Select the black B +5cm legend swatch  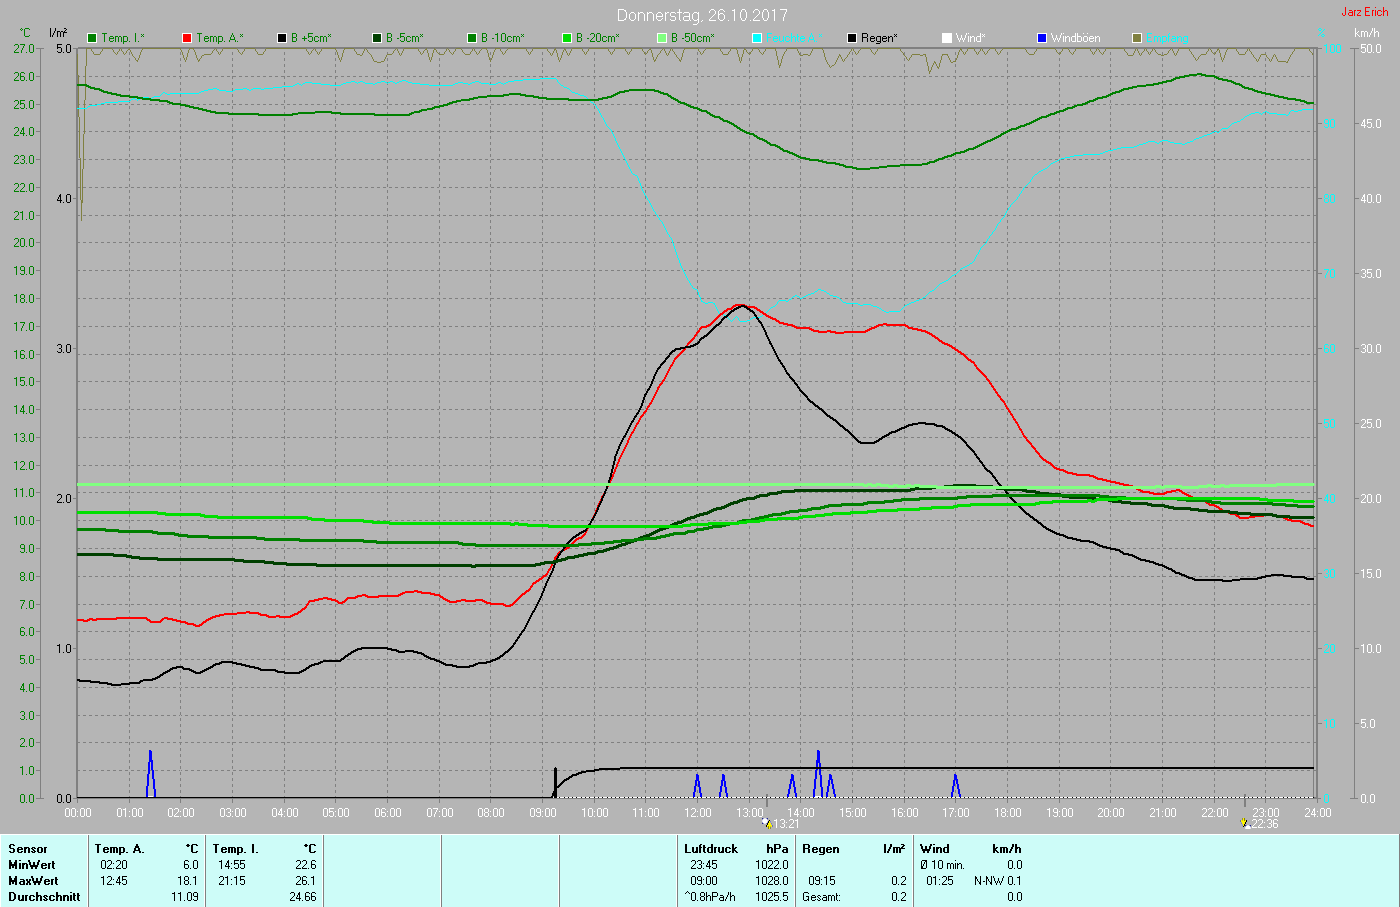(x=282, y=38)
